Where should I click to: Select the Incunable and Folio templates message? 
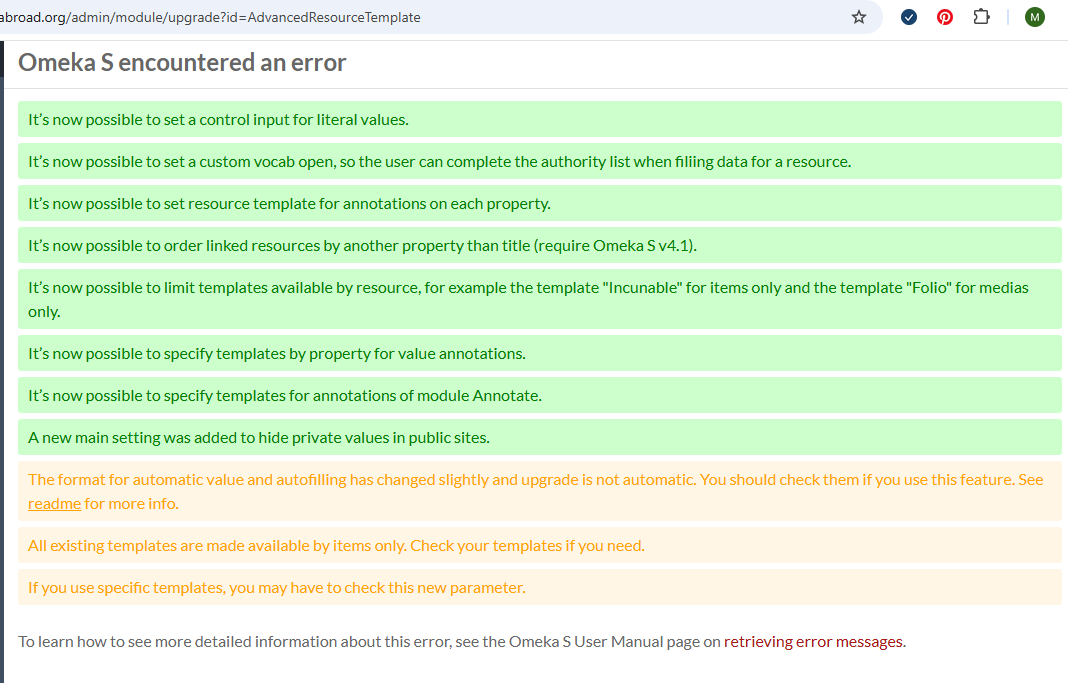[539, 300]
